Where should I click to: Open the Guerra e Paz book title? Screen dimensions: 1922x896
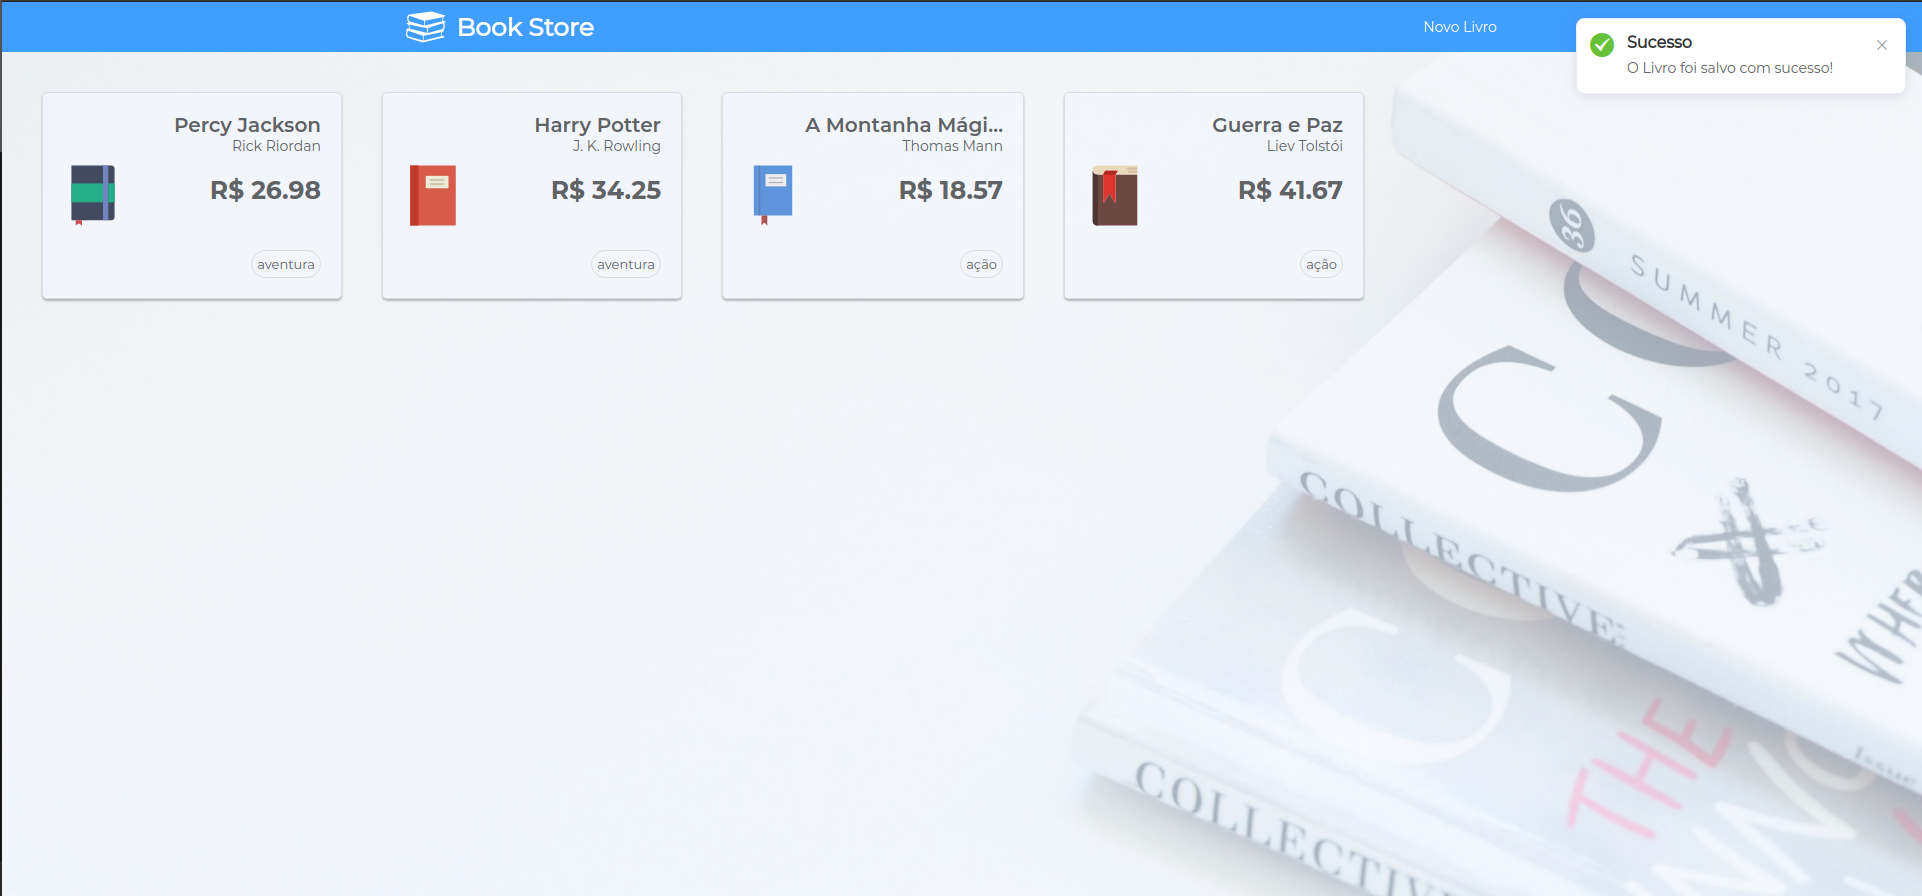point(1277,125)
